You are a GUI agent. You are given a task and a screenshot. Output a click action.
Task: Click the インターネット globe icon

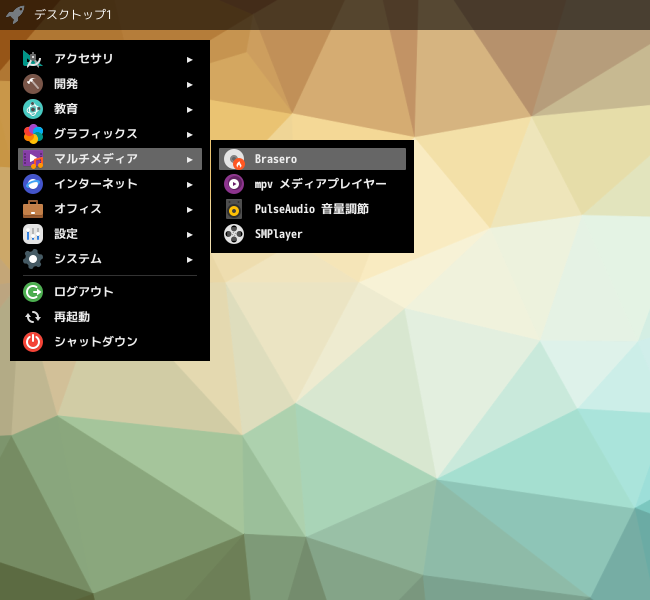pyautogui.click(x=33, y=184)
